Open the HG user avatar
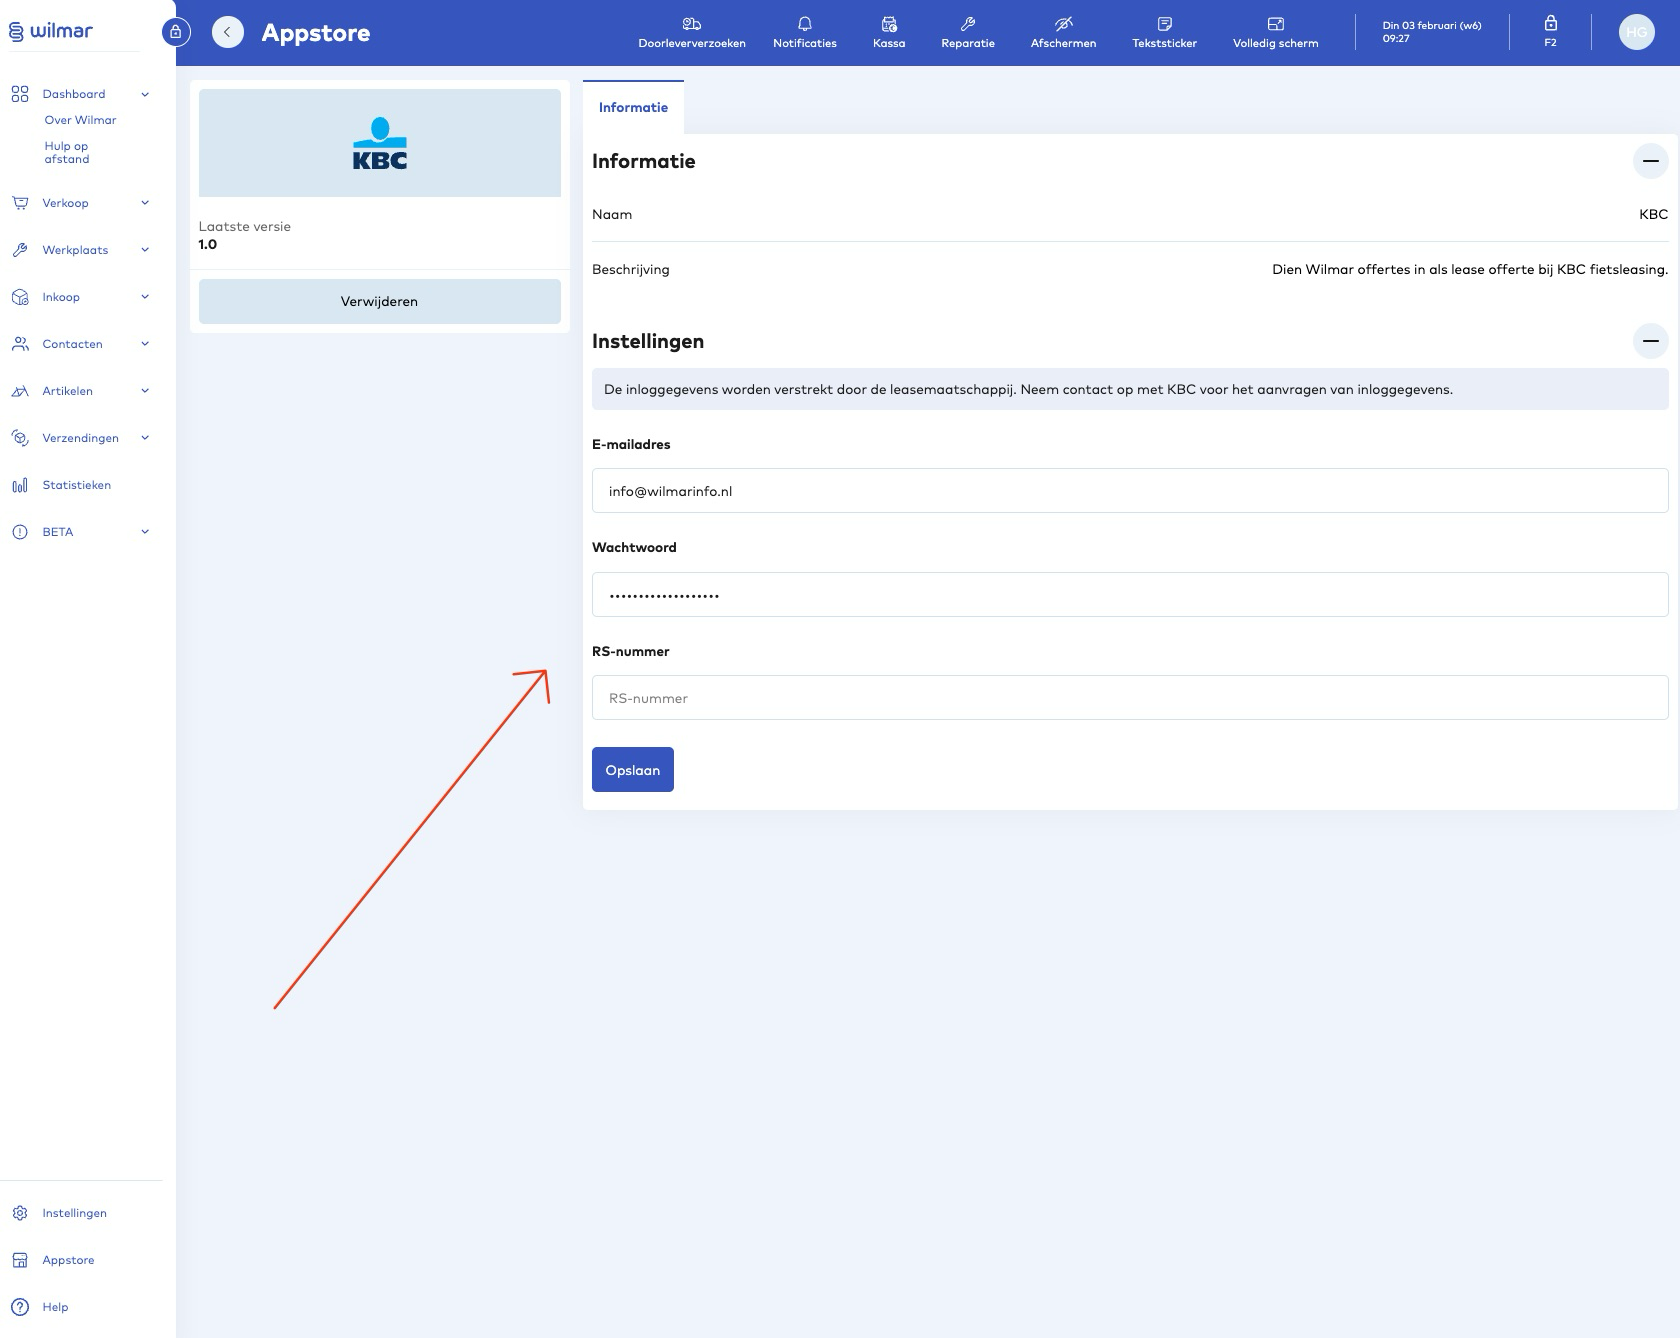The height and width of the screenshot is (1338, 1680). 1636,32
